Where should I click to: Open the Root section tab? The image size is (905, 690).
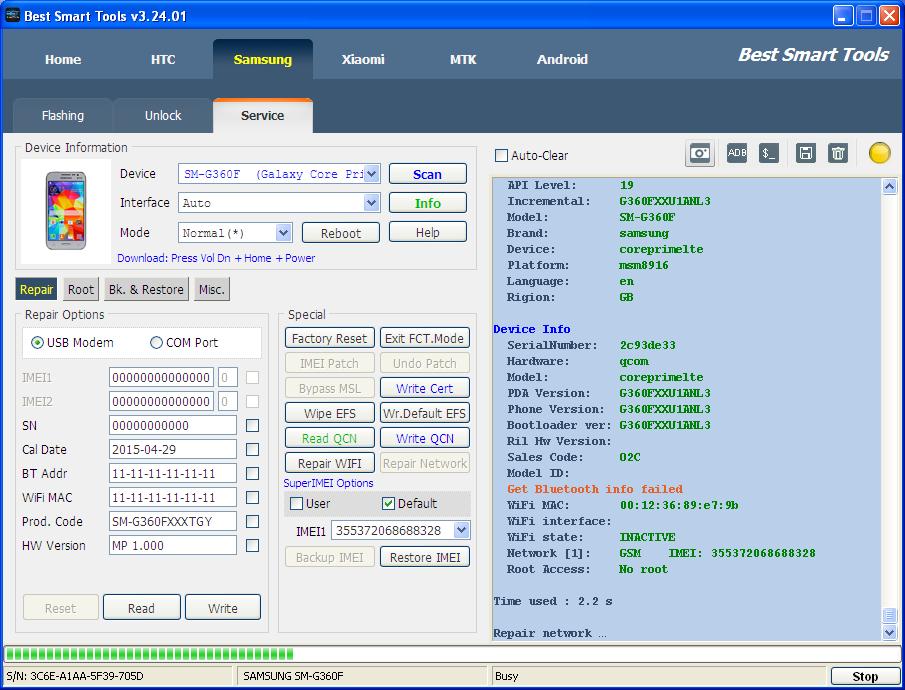(81, 289)
